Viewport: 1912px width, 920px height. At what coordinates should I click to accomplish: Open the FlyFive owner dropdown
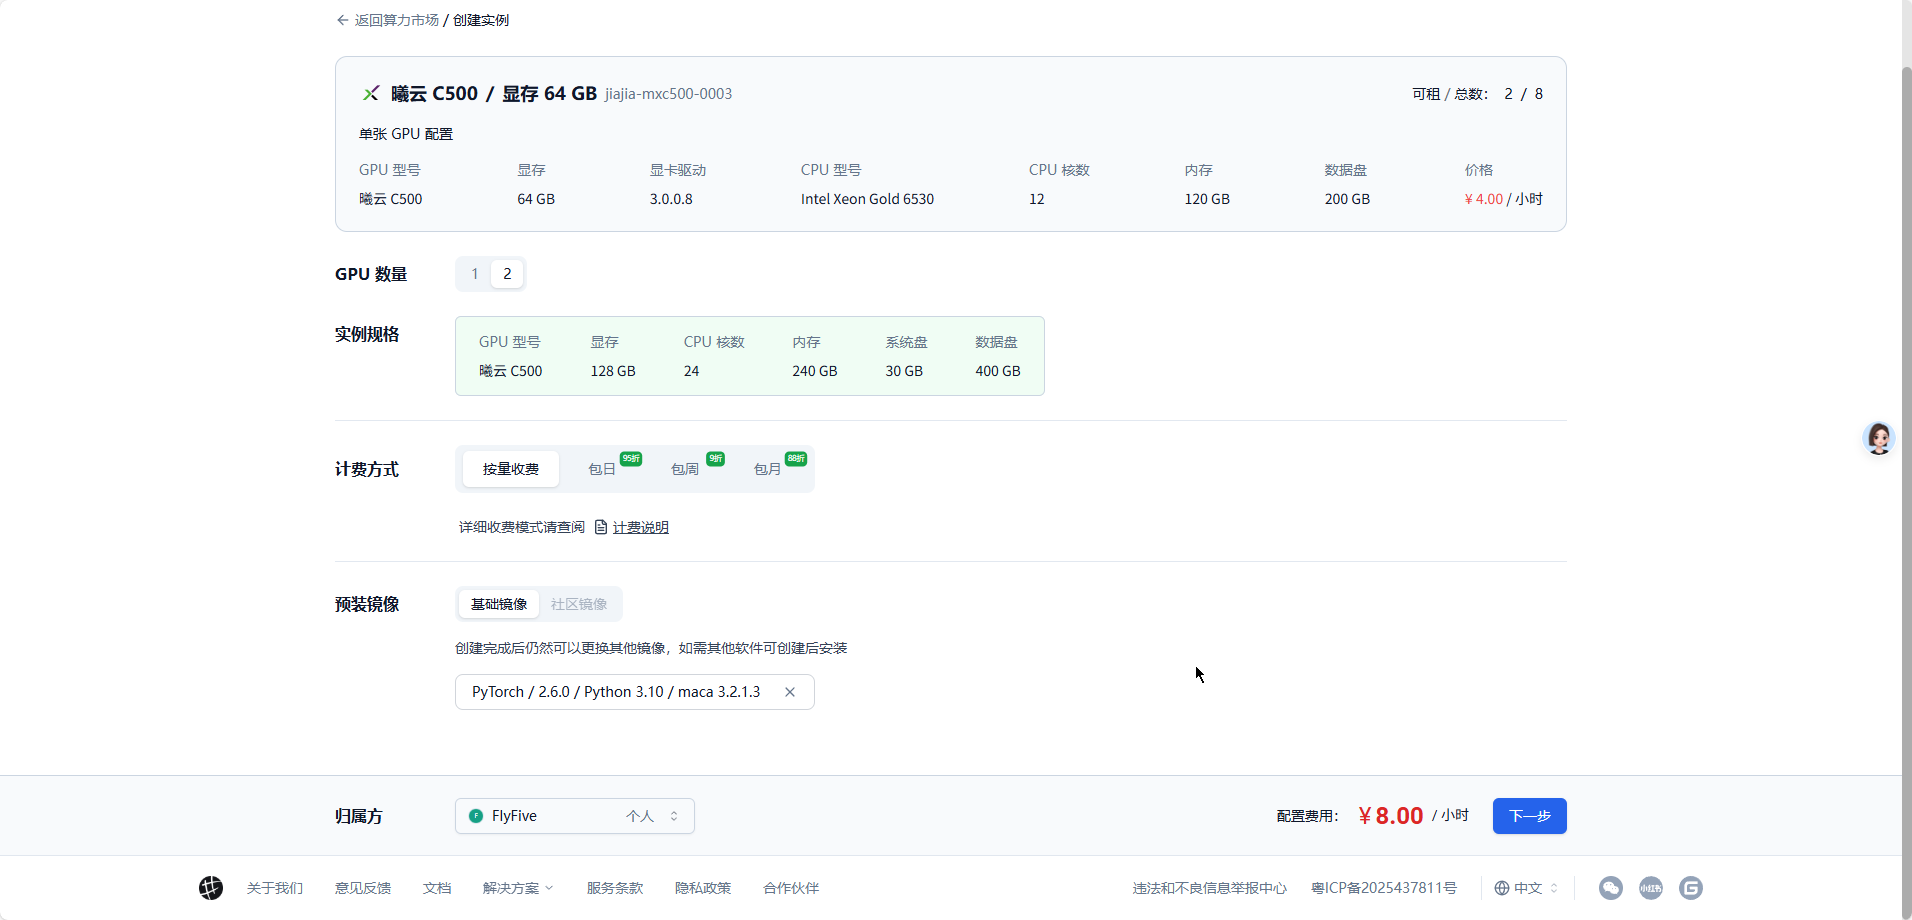pos(575,816)
